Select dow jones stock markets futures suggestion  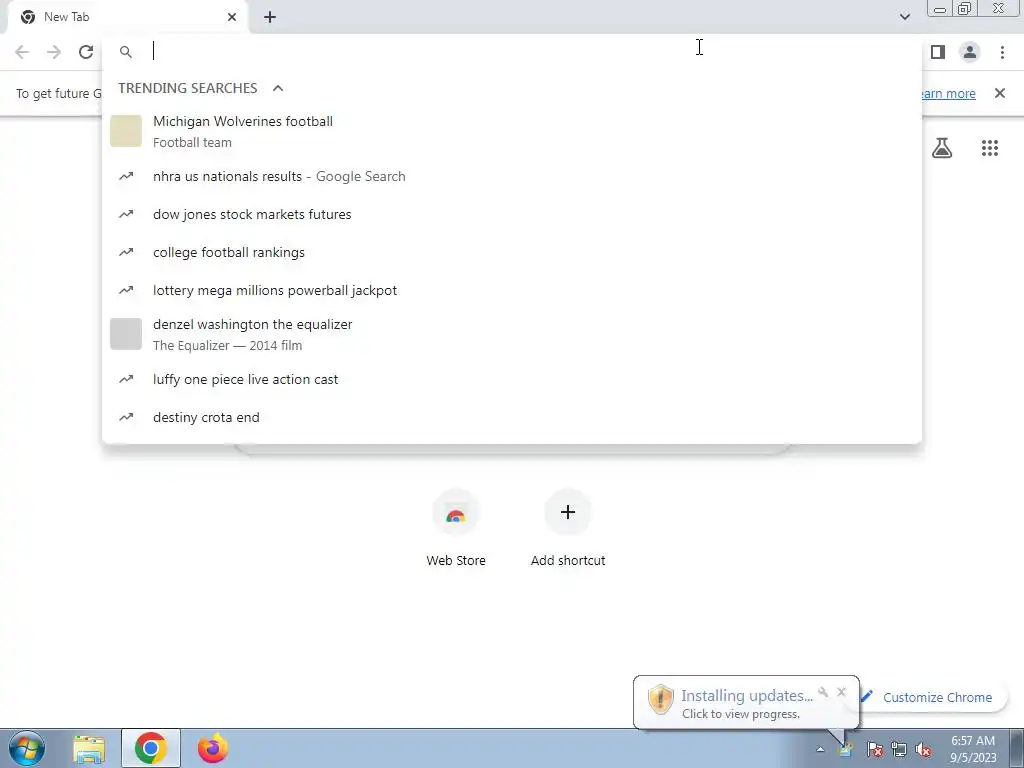pyautogui.click(x=512, y=214)
